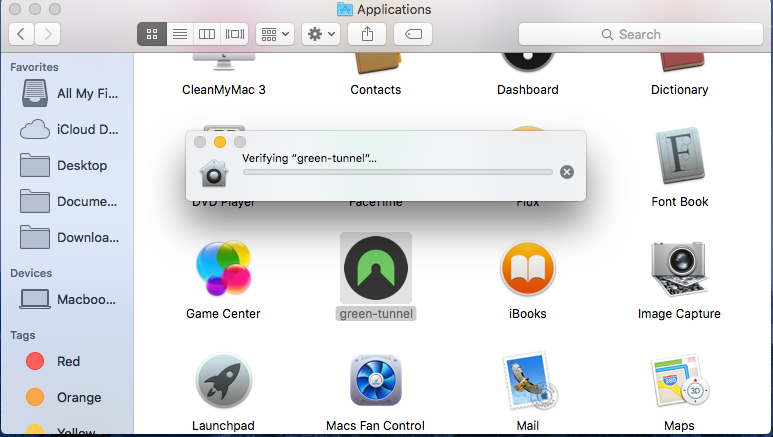Click the Applications folder icon in title bar
773x437 pixels.
[x=345, y=9]
